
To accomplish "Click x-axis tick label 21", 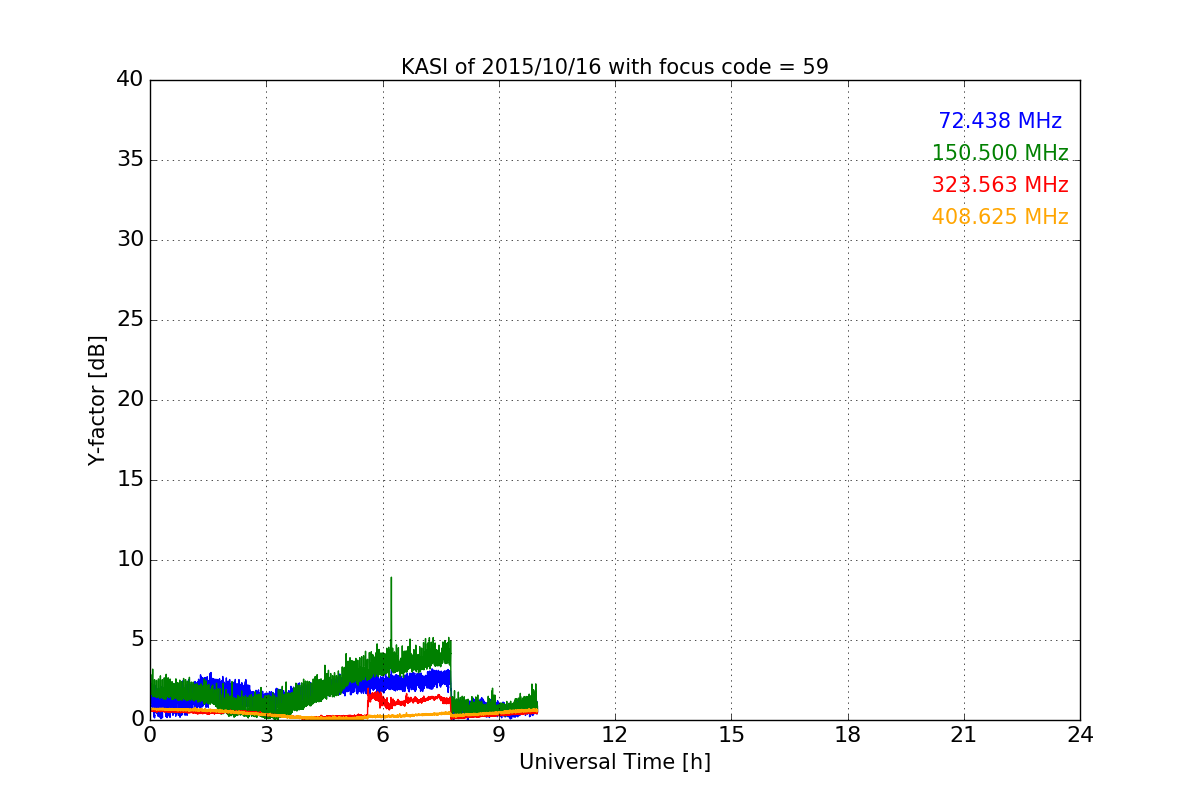I will 964,734.
